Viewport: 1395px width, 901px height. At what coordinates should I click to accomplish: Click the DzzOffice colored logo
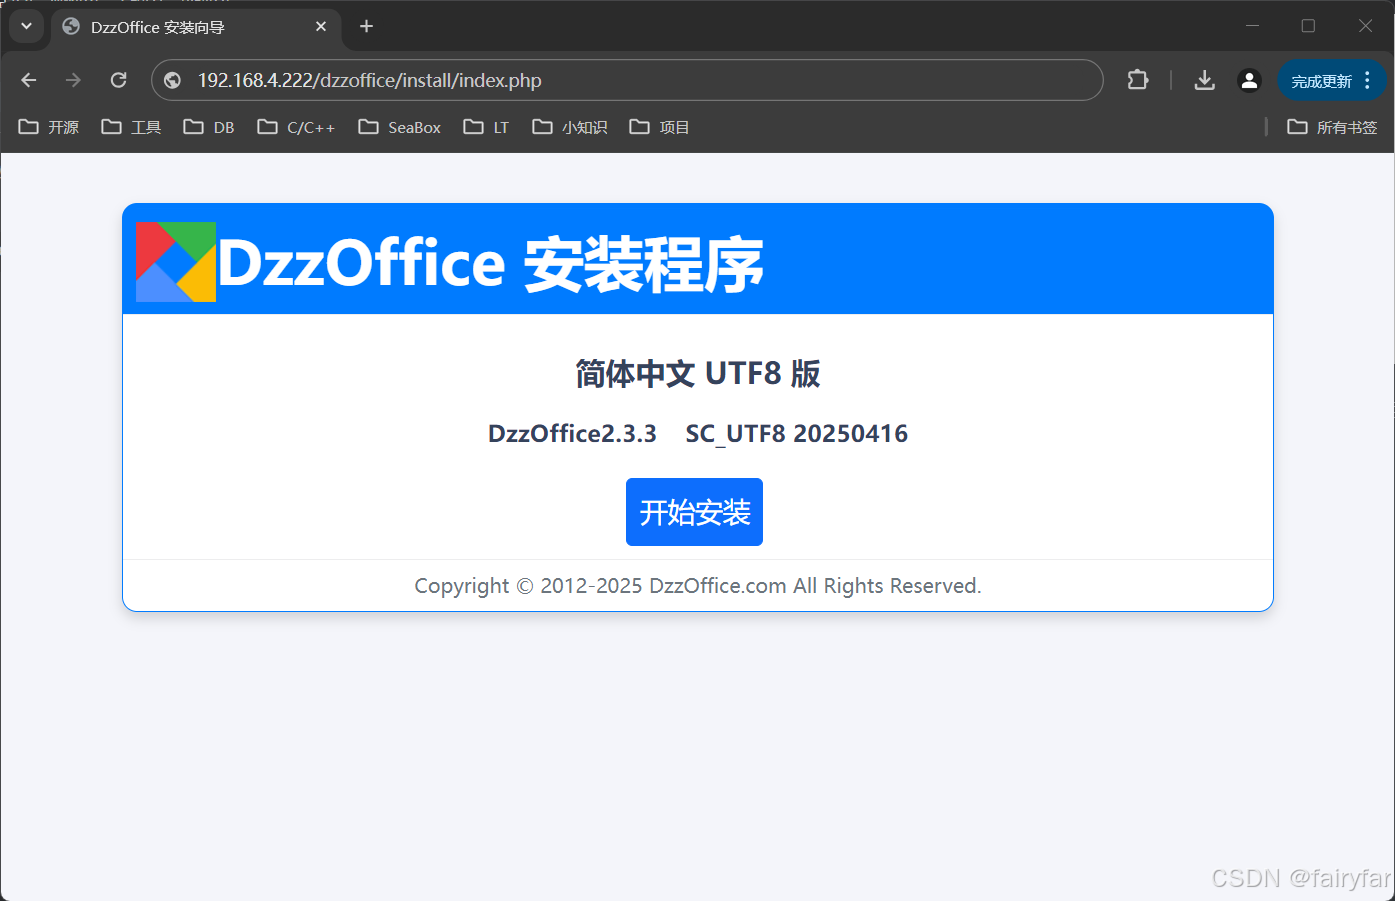(175, 261)
